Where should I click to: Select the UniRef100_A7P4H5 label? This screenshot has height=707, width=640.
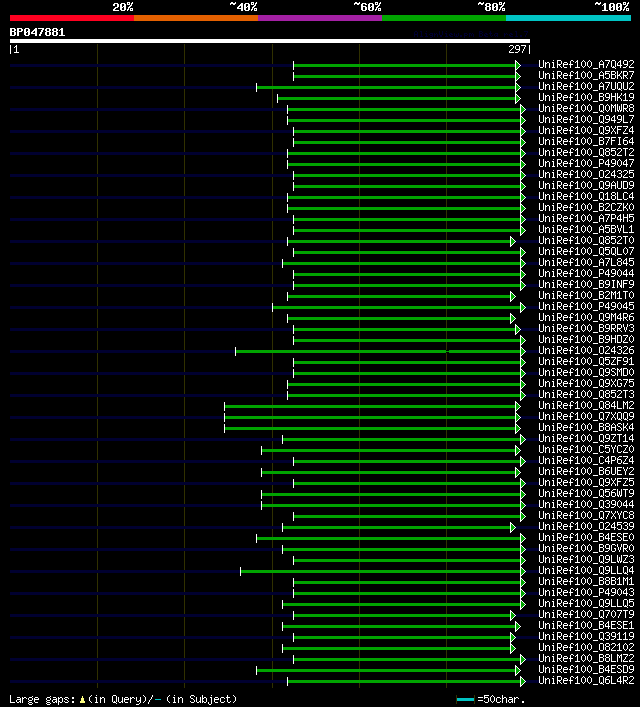click(x=586, y=218)
